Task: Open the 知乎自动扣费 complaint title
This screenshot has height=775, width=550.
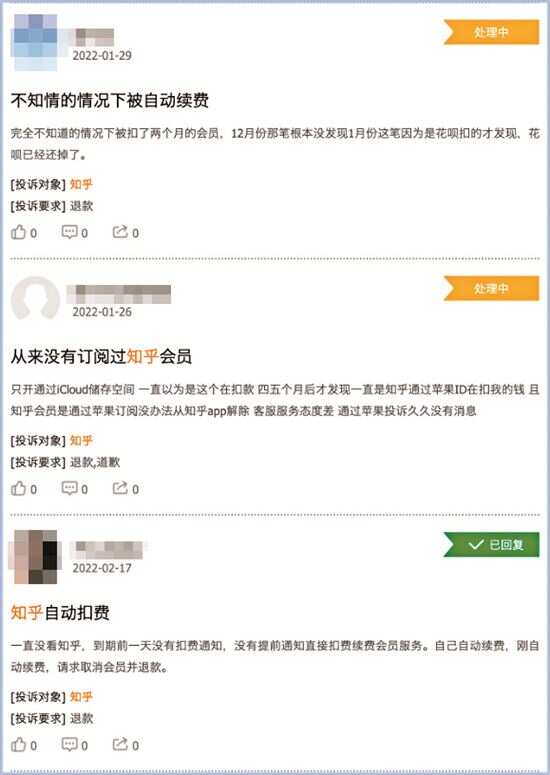Action: [x=60, y=613]
